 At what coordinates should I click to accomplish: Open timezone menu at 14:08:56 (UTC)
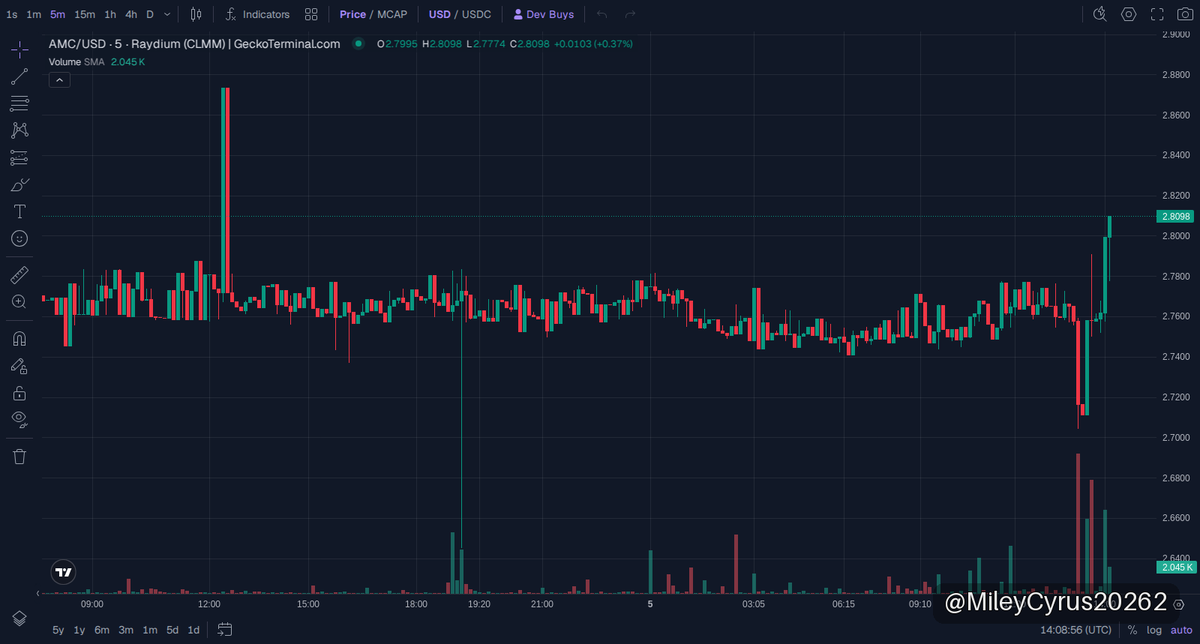[1076, 630]
